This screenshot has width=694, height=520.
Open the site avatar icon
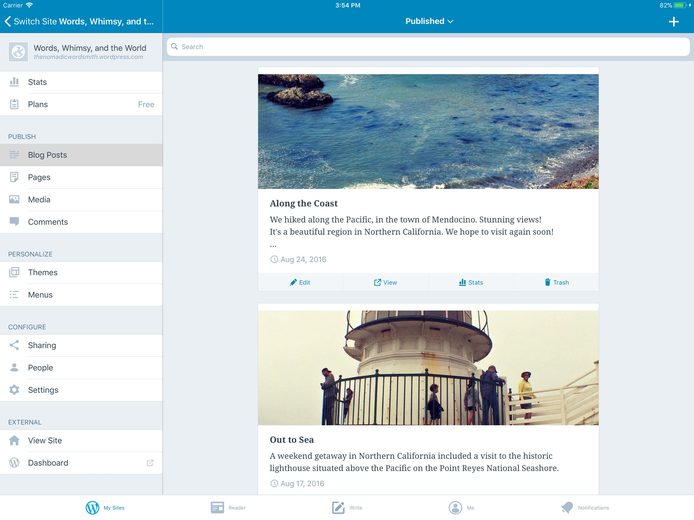point(18,52)
